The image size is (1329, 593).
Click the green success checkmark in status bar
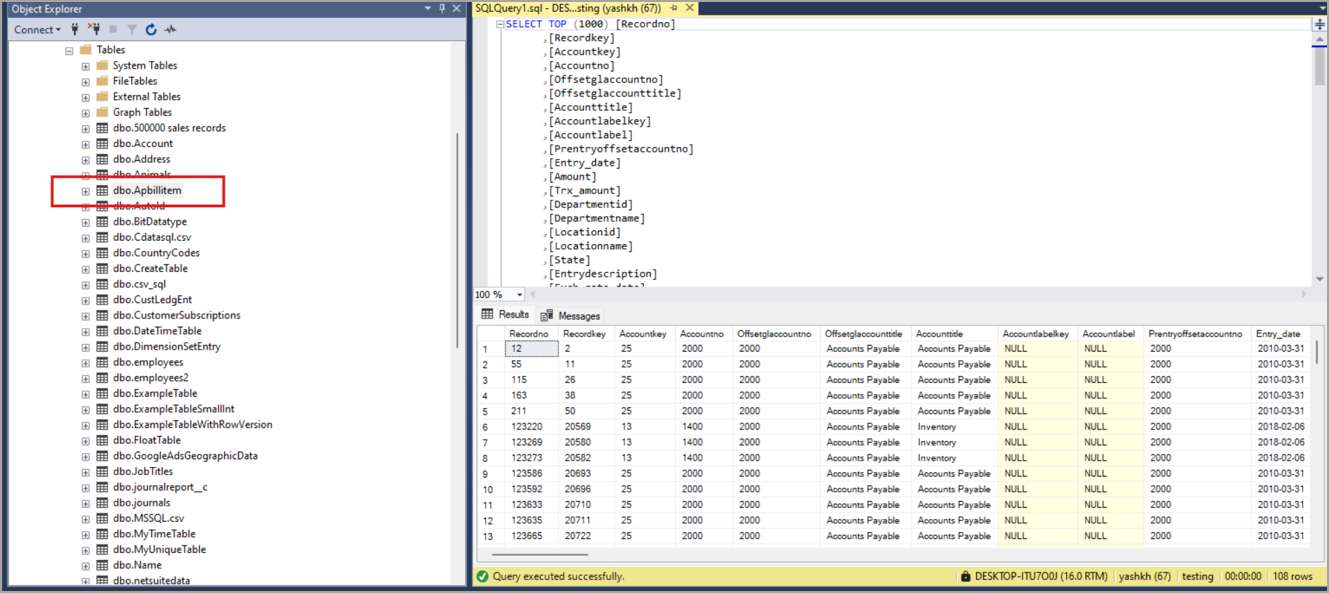481,576
